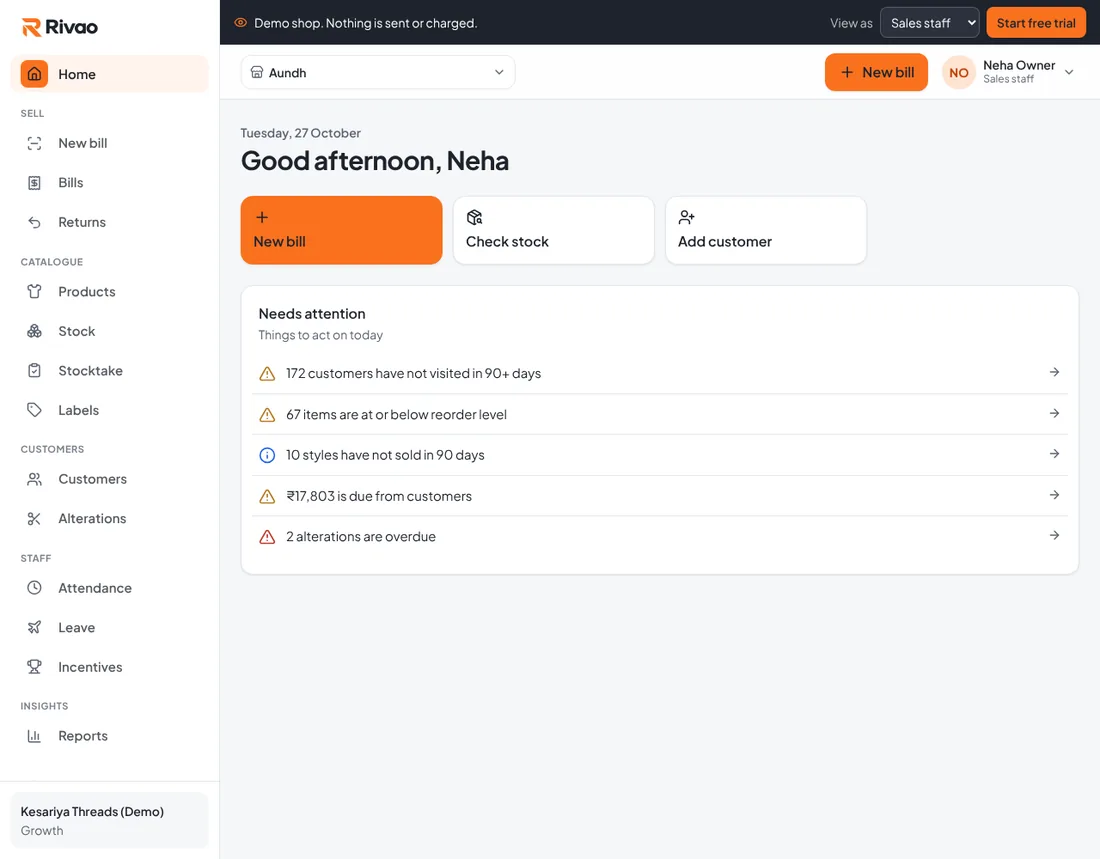Click the Start free trial button
The image size is (1100, 859).
(1036, 22)
